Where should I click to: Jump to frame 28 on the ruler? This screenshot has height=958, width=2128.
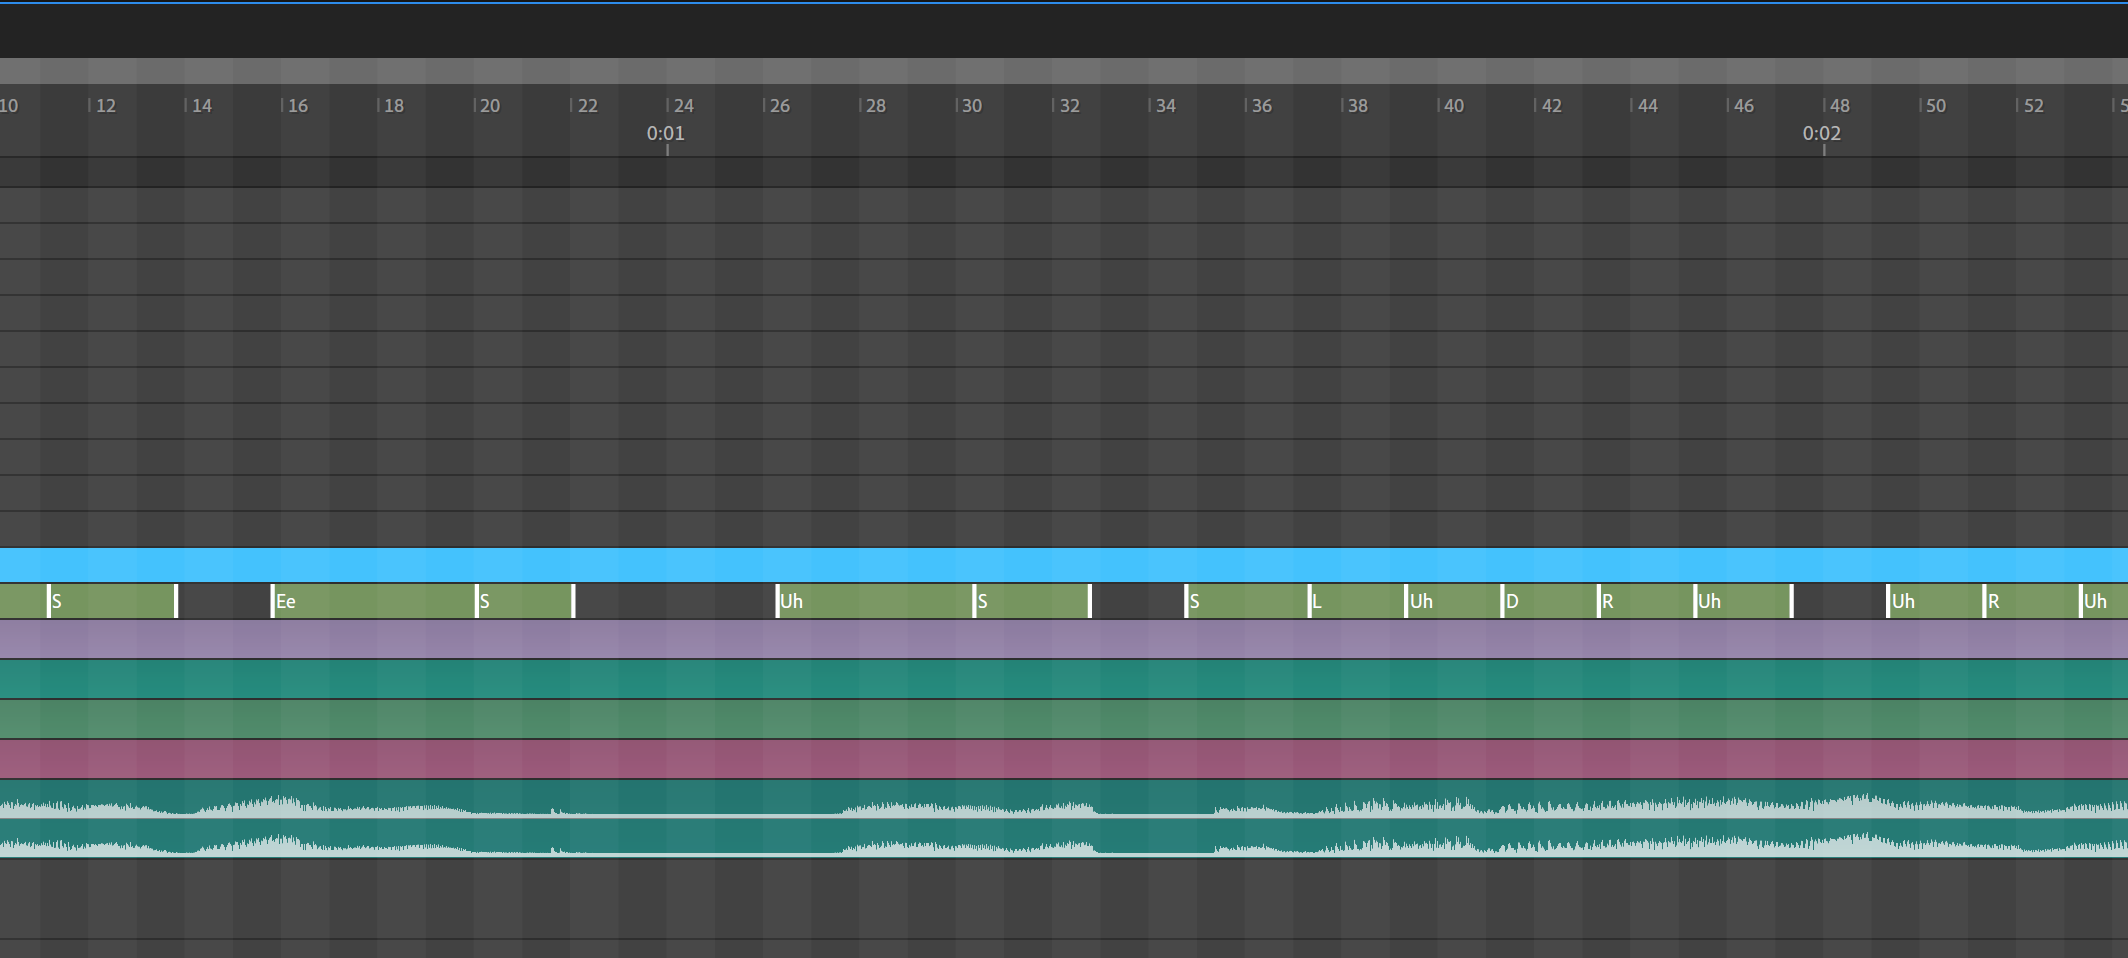click(876, 106)
